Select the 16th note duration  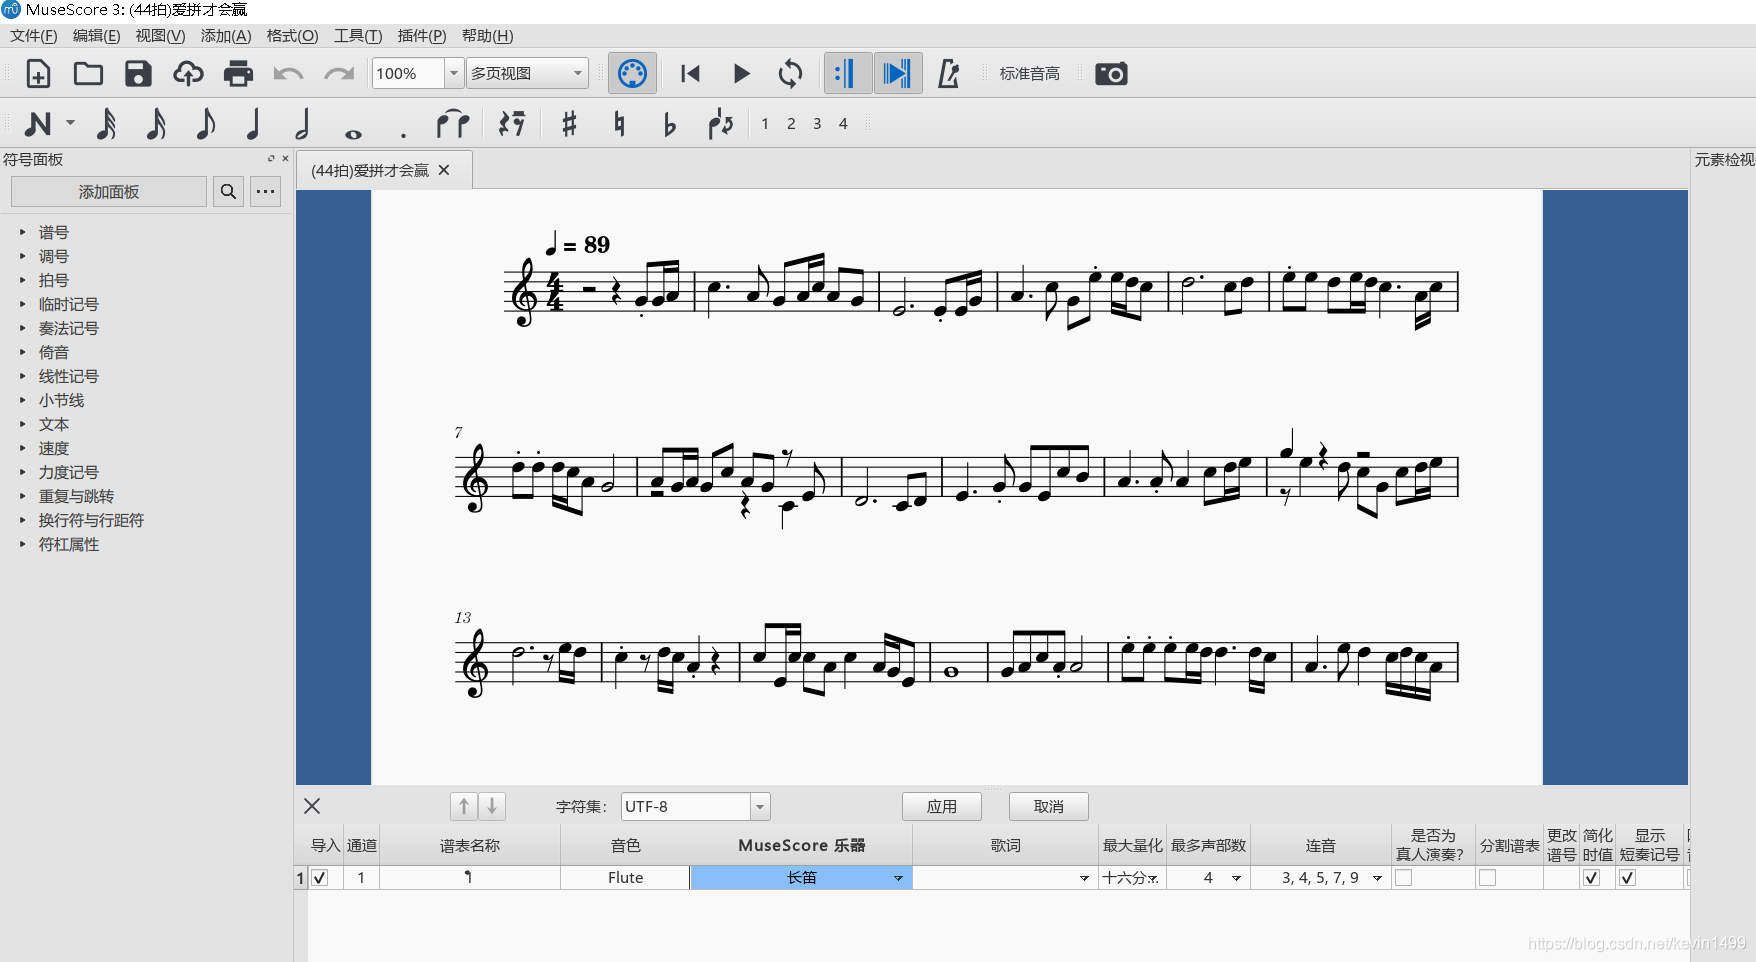coord(156,124)
